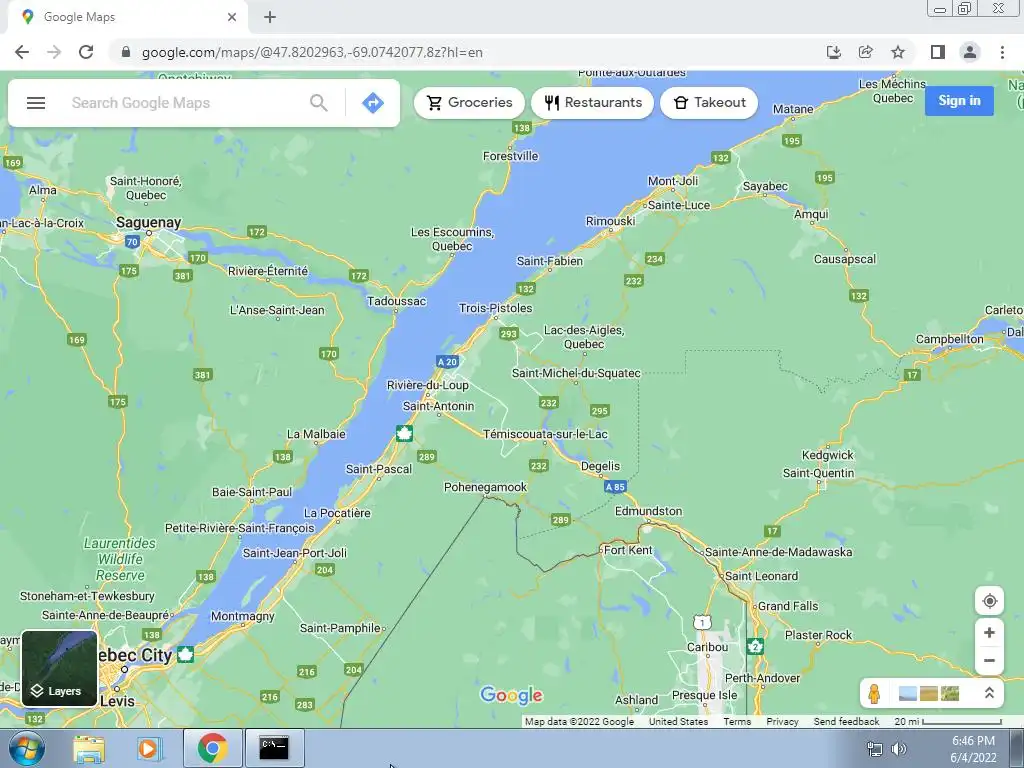Click the Grand Falls label
1024x768 pixels.
click(788, 606)
